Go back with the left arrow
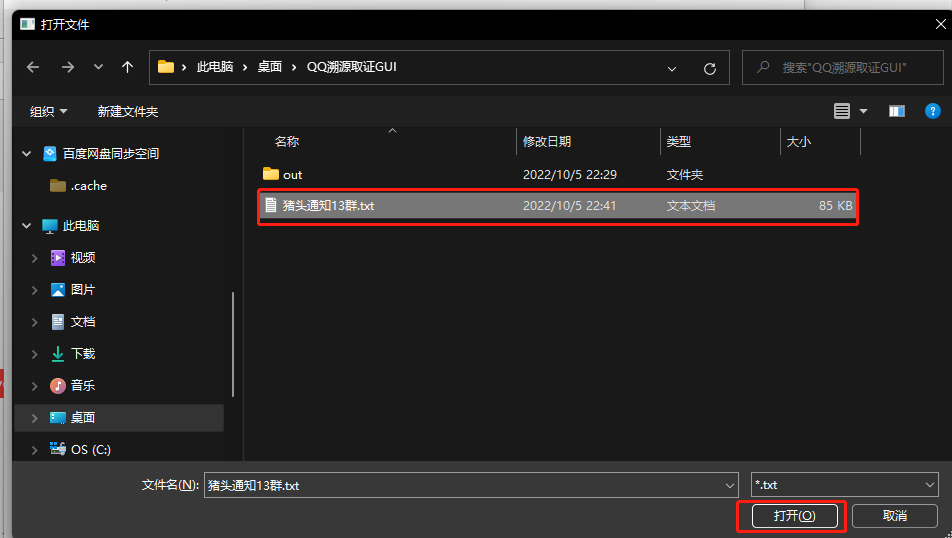This screenshot has width=952, height=538. point(33,67)
